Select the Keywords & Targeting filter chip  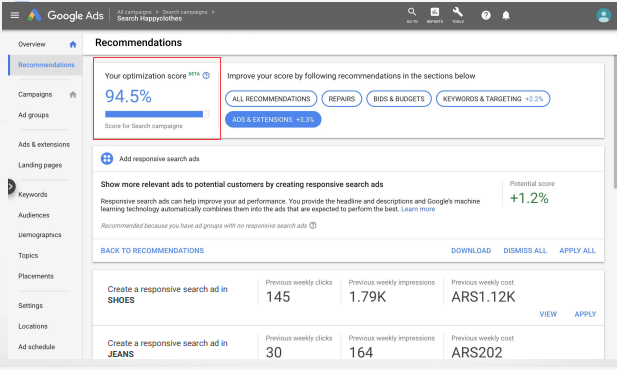tap(493, 99)
